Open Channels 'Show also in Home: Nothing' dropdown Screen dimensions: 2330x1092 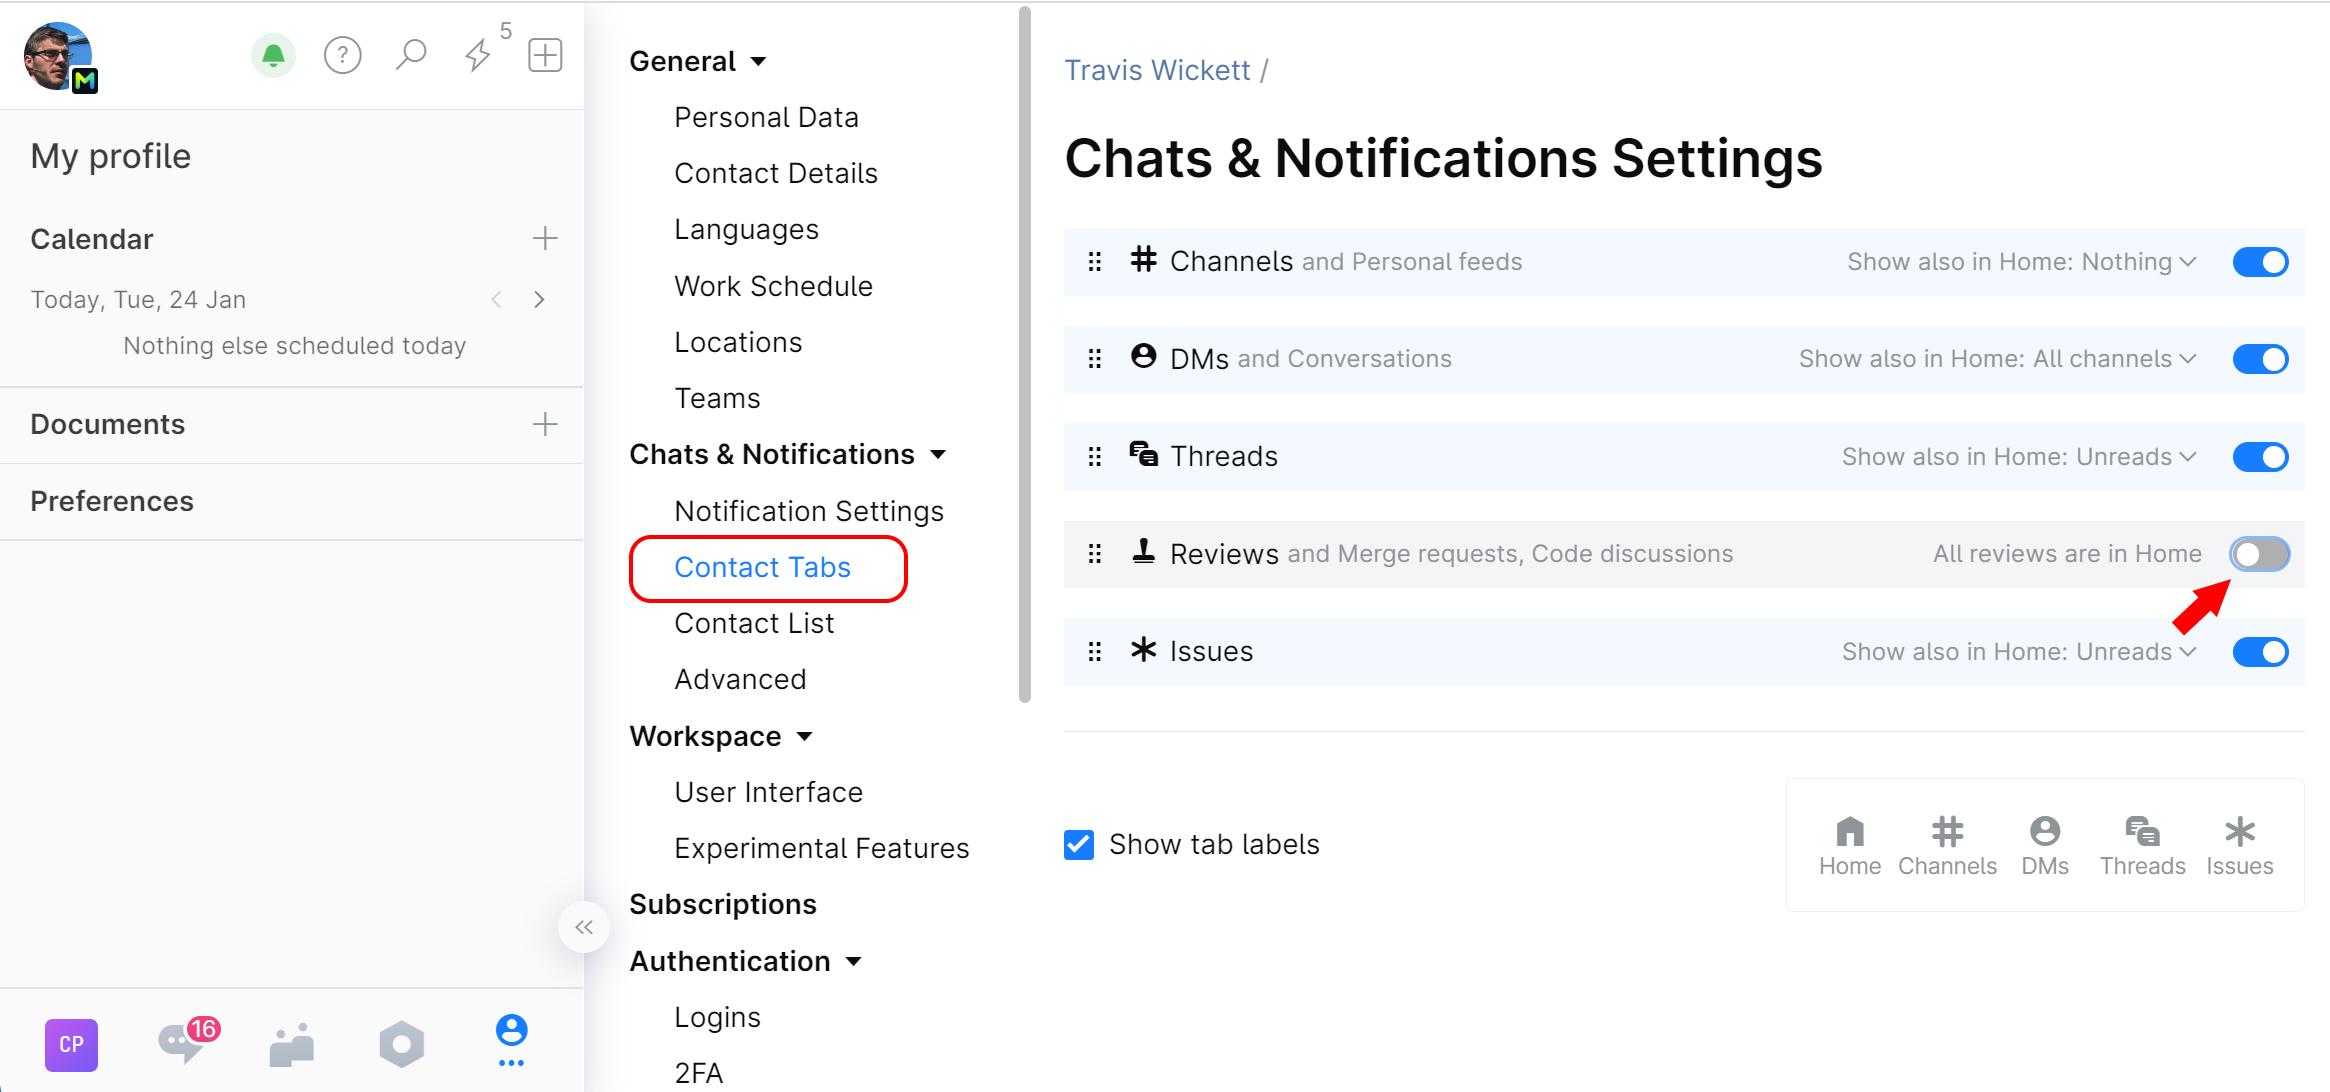click(2021, 262)
